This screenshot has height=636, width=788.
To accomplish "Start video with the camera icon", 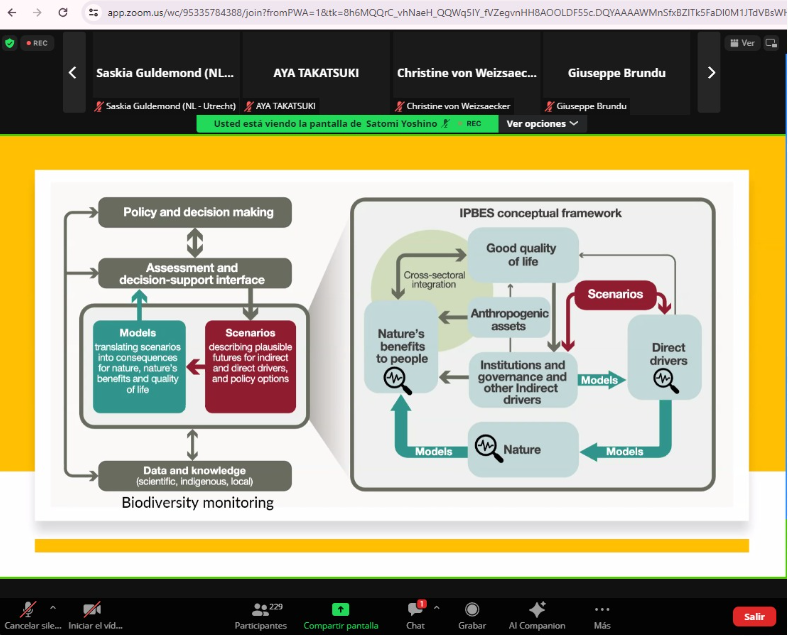I will click(x=92, y=609).
